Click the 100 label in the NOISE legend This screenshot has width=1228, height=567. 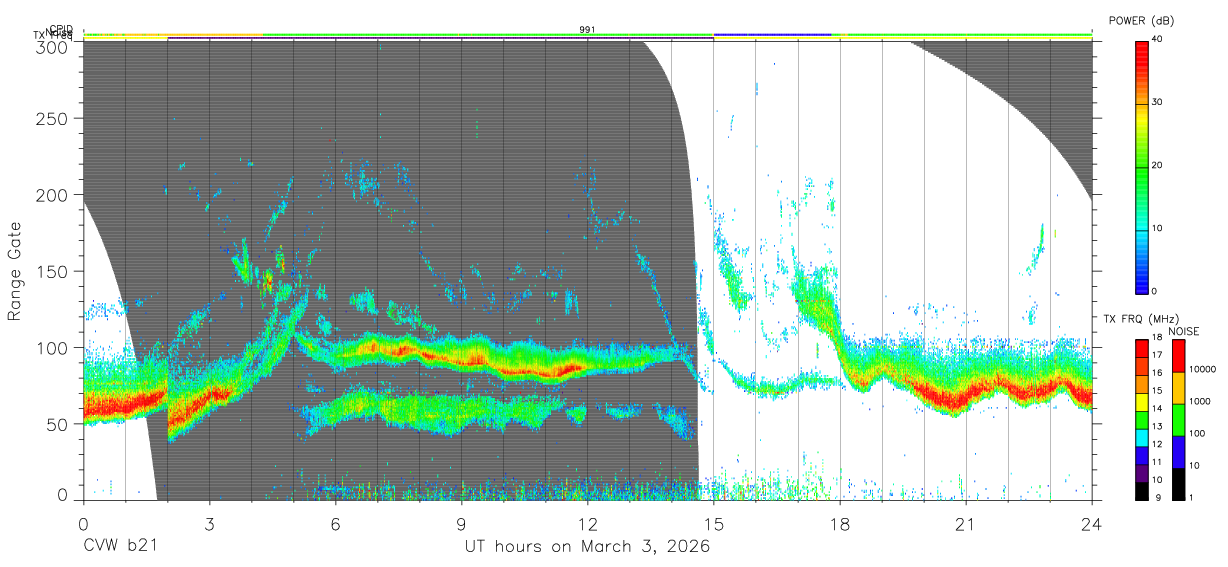coord(1199,434)
